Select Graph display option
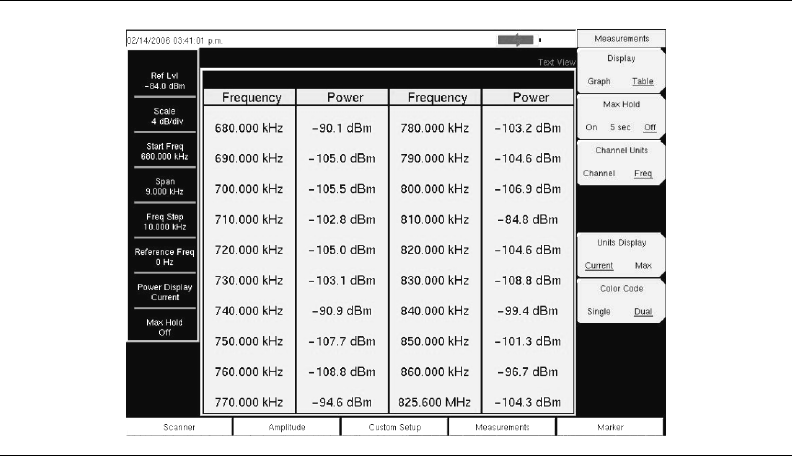Screen dimensions: 792x456 [599, 81]
